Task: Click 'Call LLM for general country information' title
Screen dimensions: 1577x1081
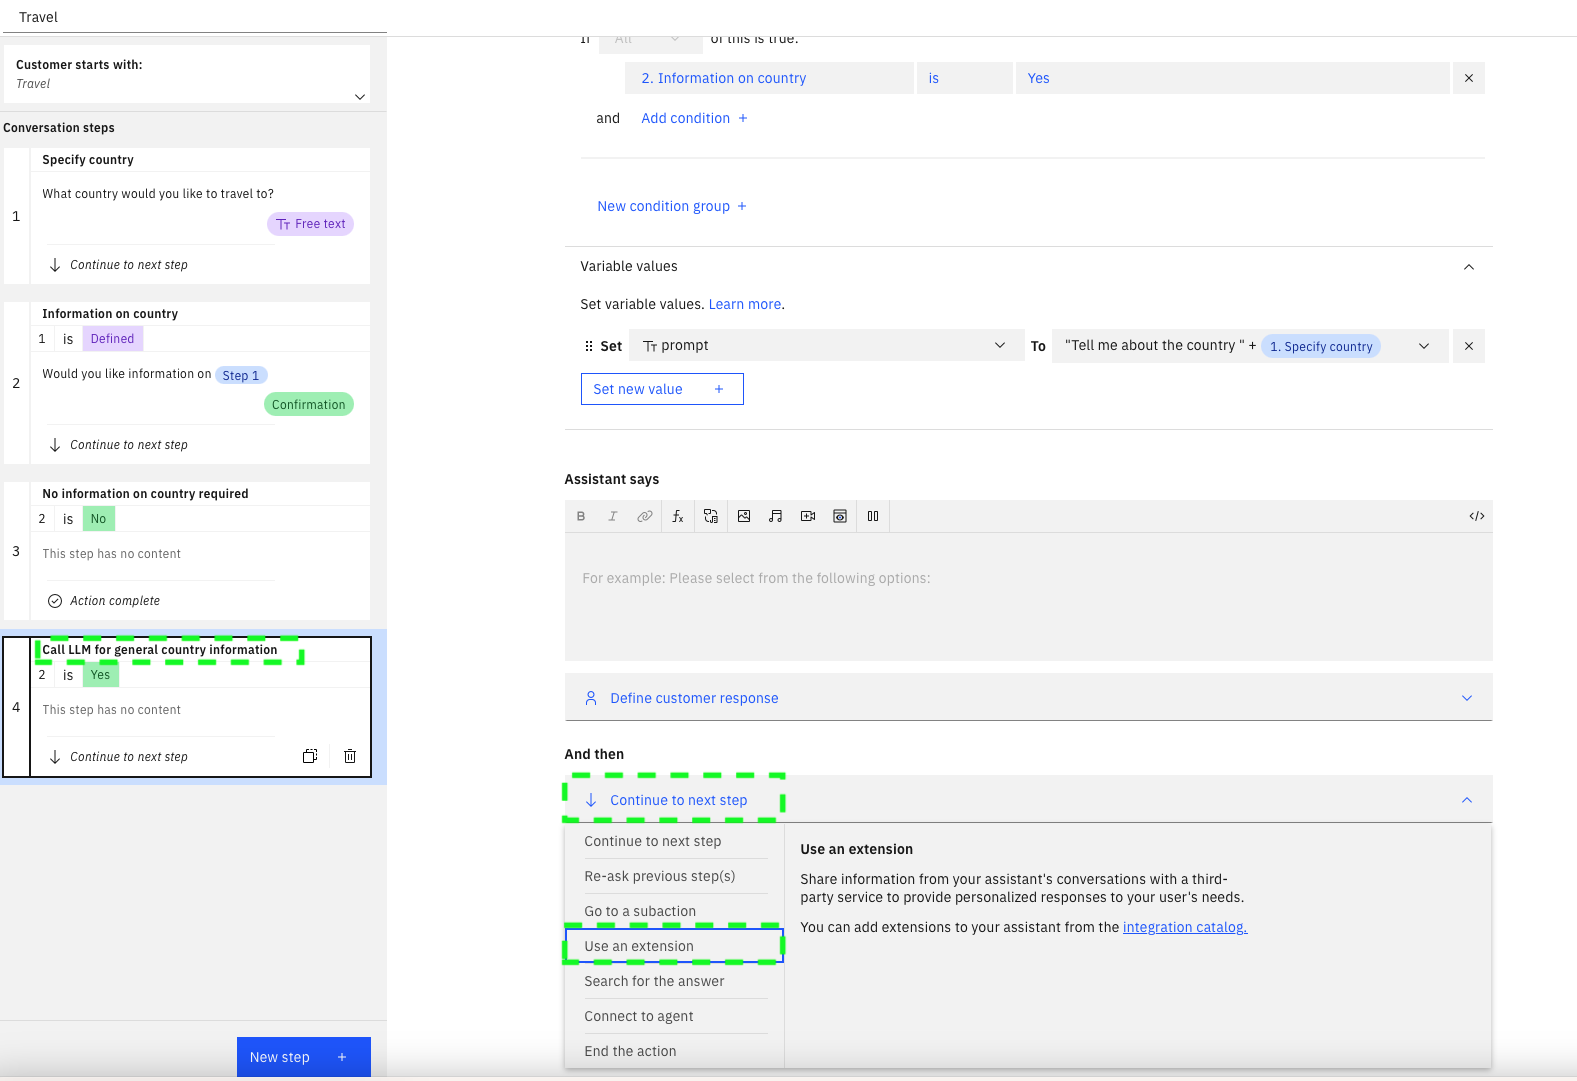Action: pyautogui.click(x=160, y=650)
